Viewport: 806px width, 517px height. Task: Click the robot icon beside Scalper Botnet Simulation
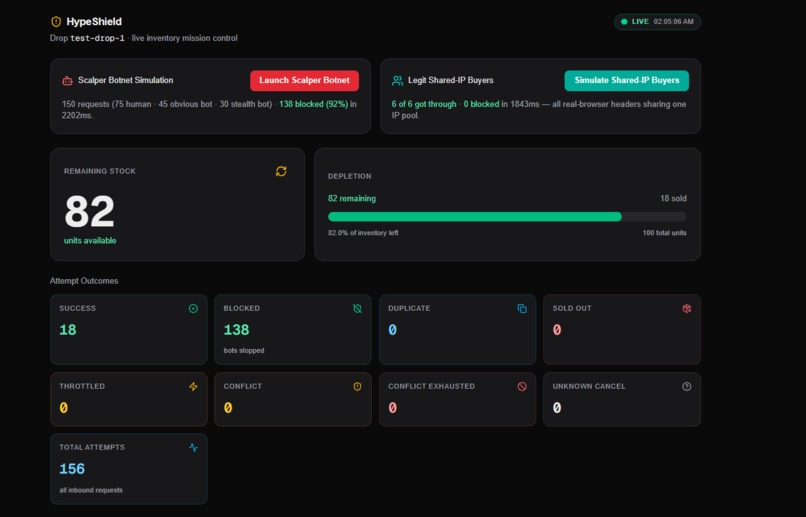click(x=67, y=80)
